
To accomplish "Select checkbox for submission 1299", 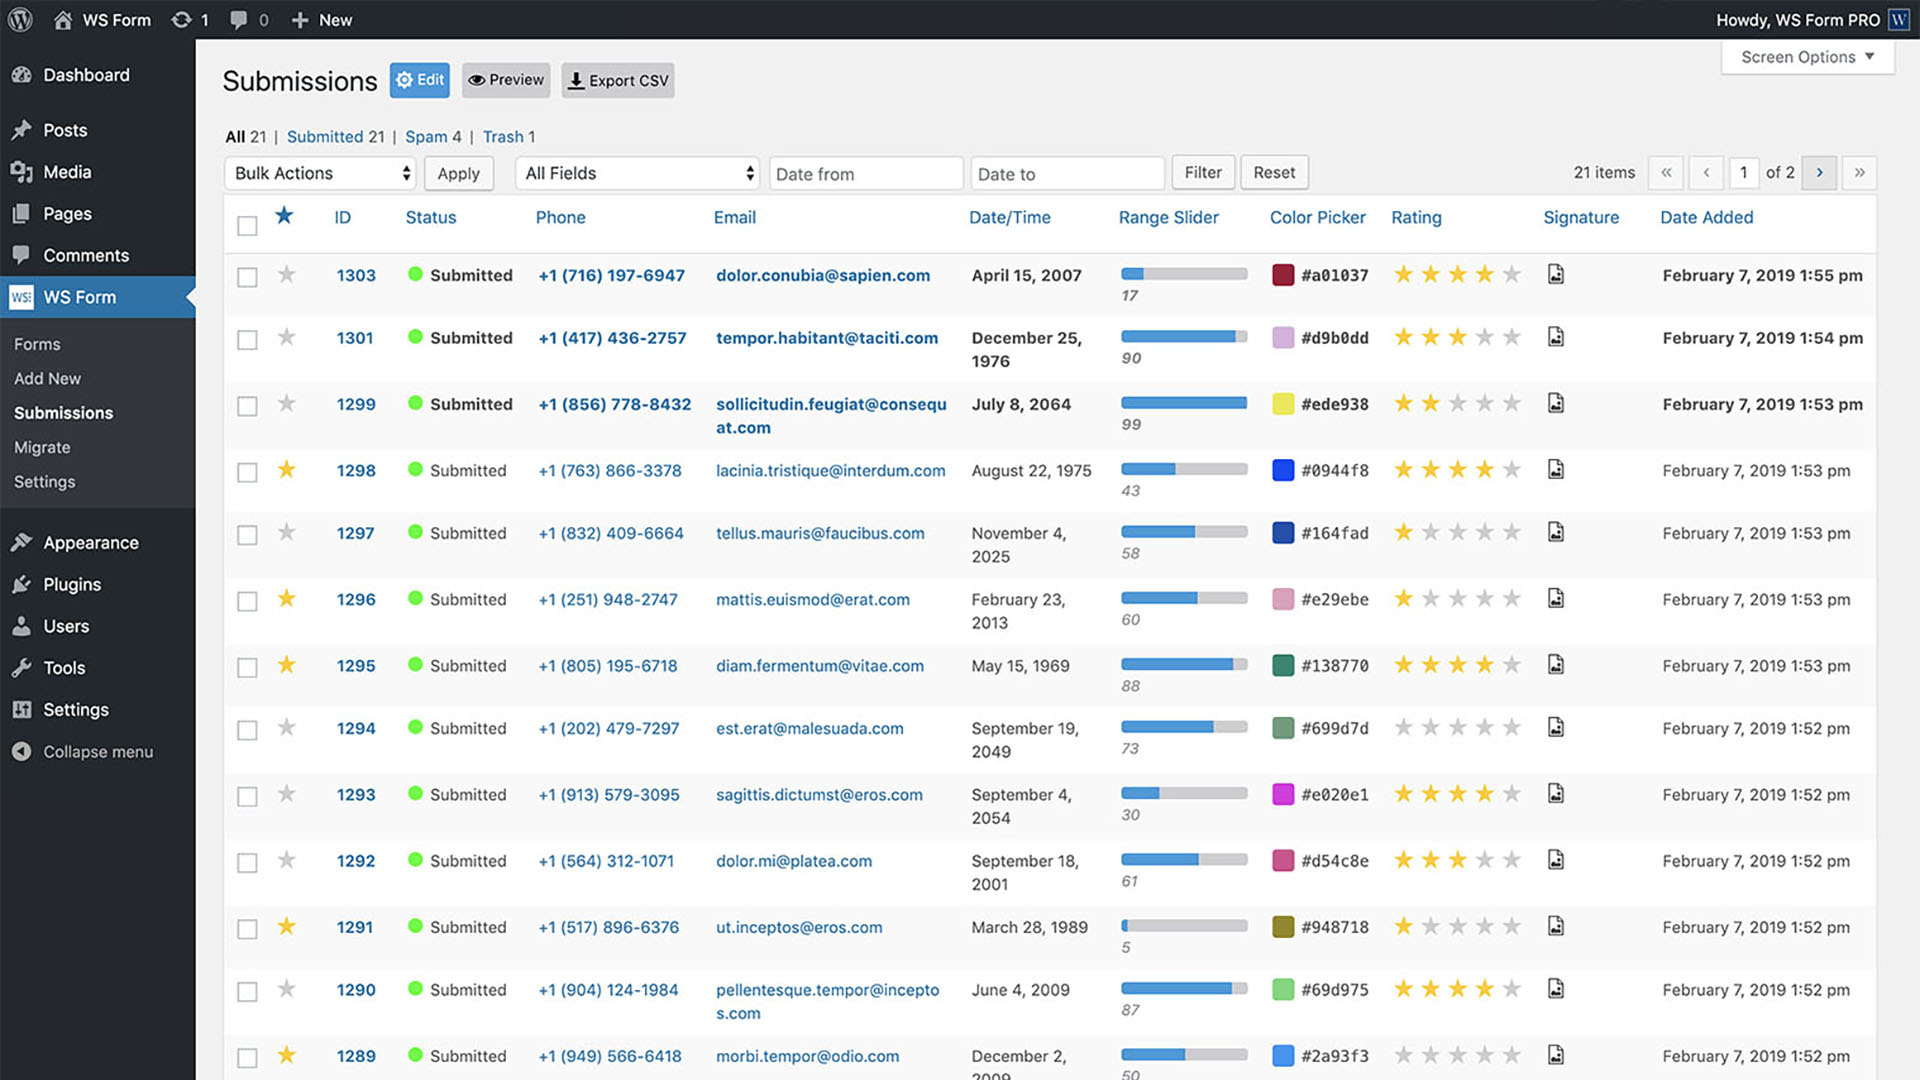I will click(247, 406).
